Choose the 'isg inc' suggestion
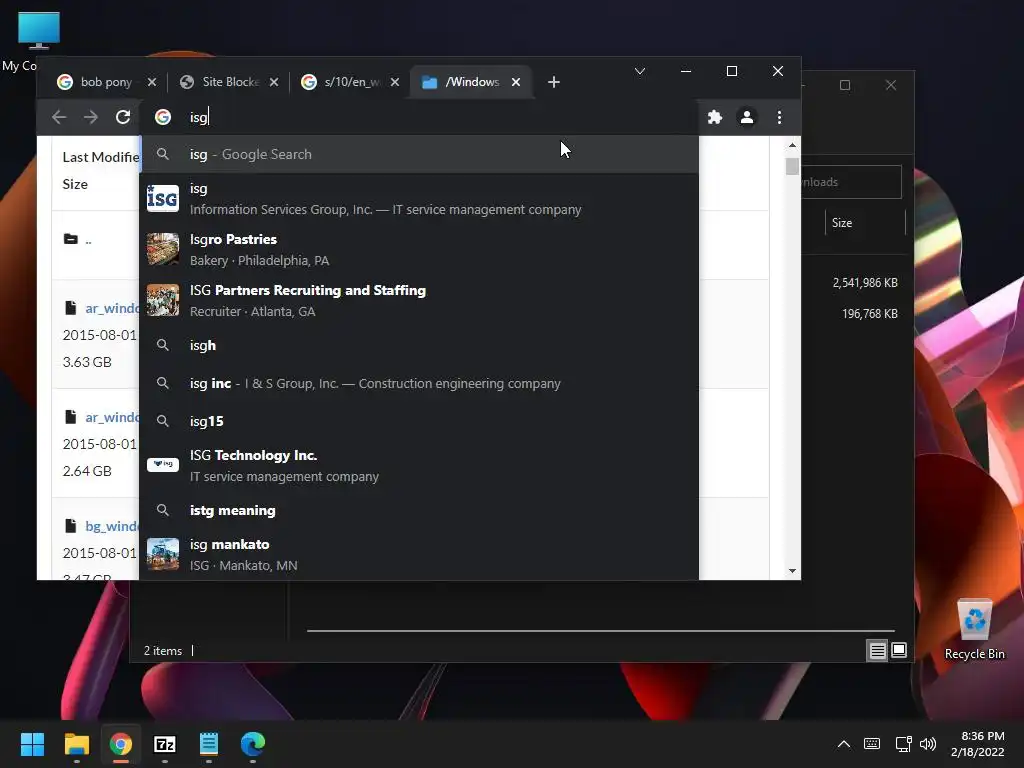 (x=419, y=383)
